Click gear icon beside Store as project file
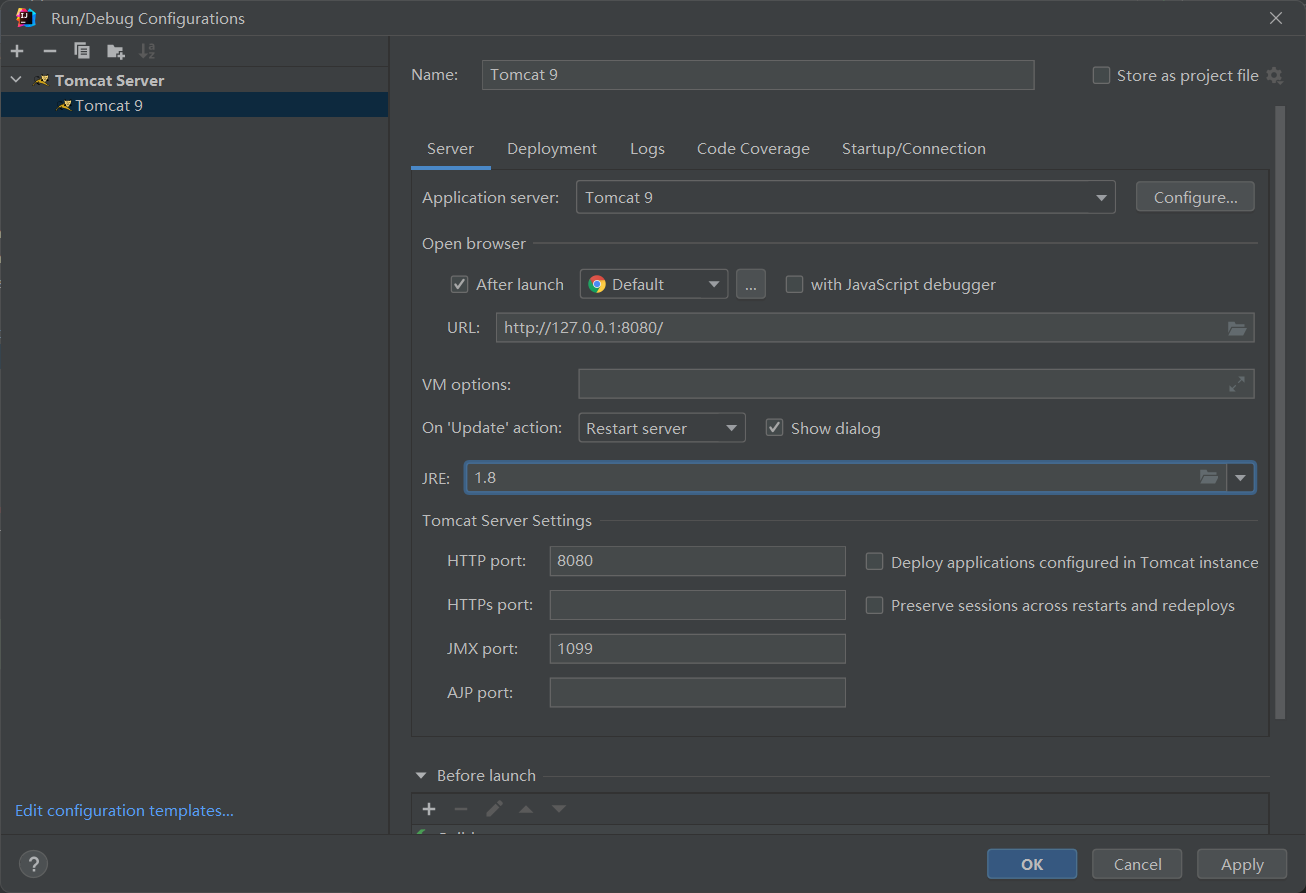The width and height of the screenshot is (1306, 893). tap(1274, 76)
